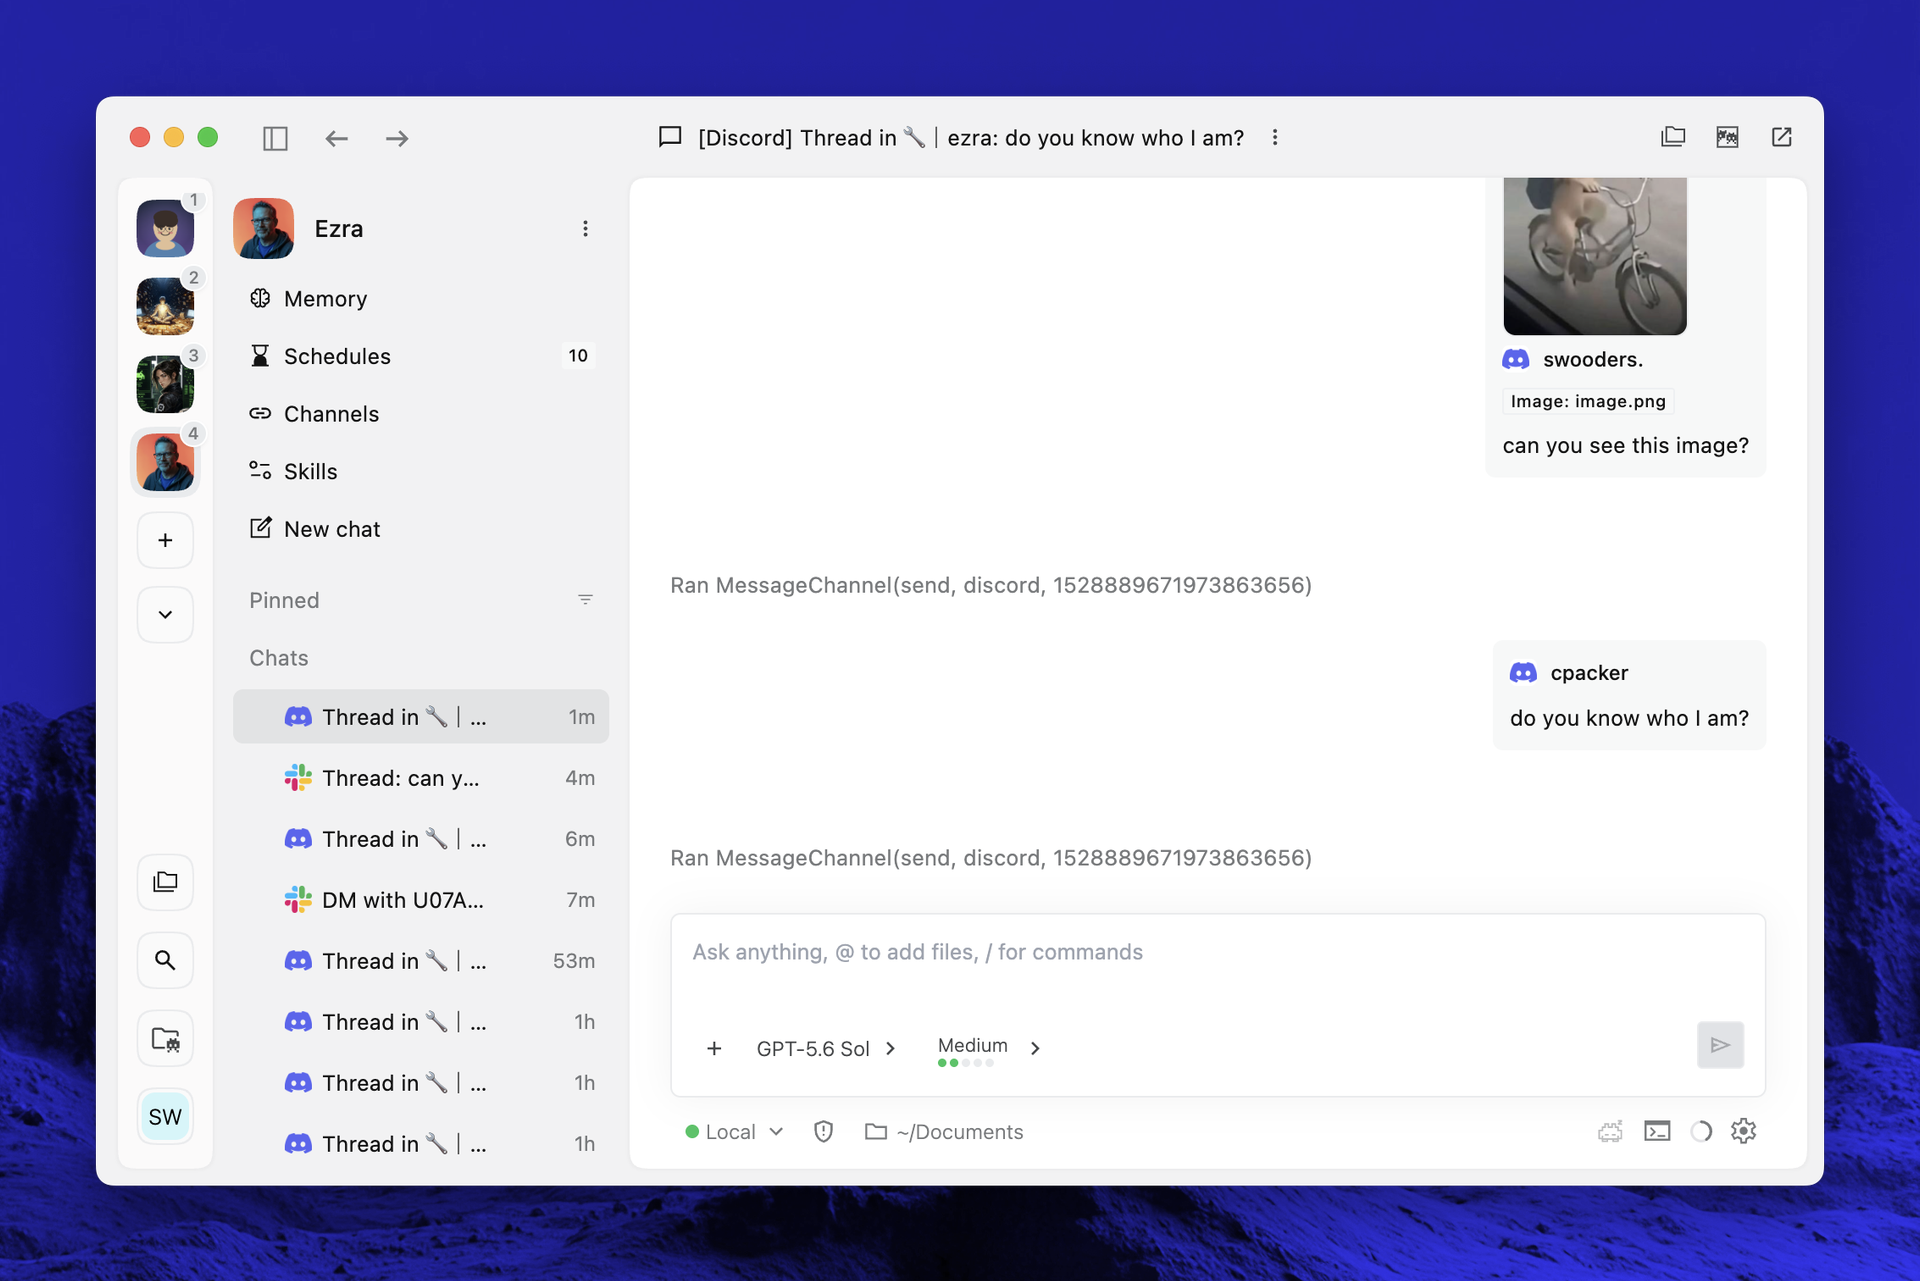The image size is (1920, 1281).
Task: Open search with the magnifier icon
Action: point(165,960)
